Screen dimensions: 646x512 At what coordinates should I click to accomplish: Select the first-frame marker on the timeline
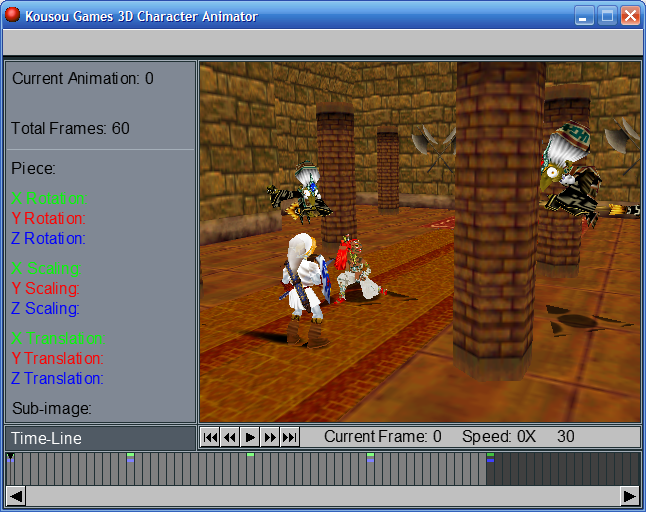pyautogui.click(x=10, y=457)
